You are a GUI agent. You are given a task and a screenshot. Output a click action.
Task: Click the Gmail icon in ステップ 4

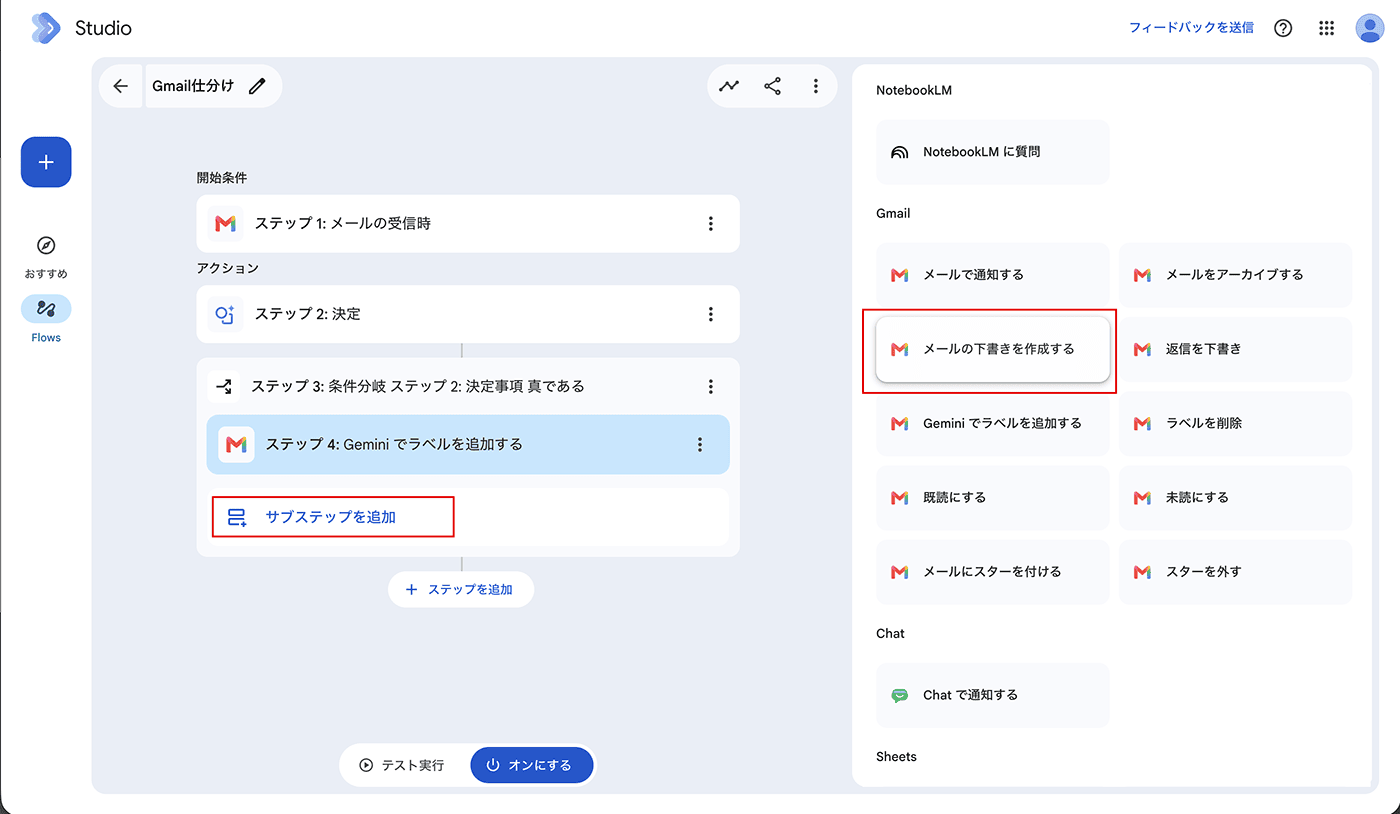236,444
